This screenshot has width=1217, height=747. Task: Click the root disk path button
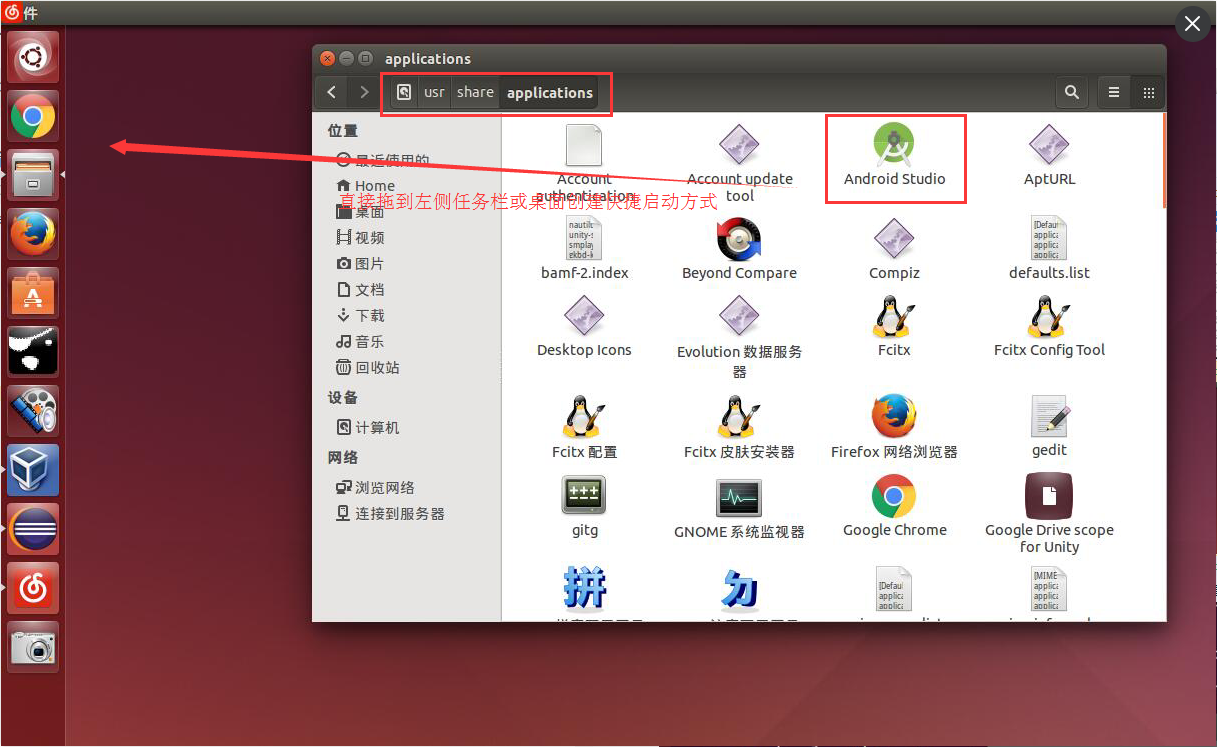coord(403,93)
